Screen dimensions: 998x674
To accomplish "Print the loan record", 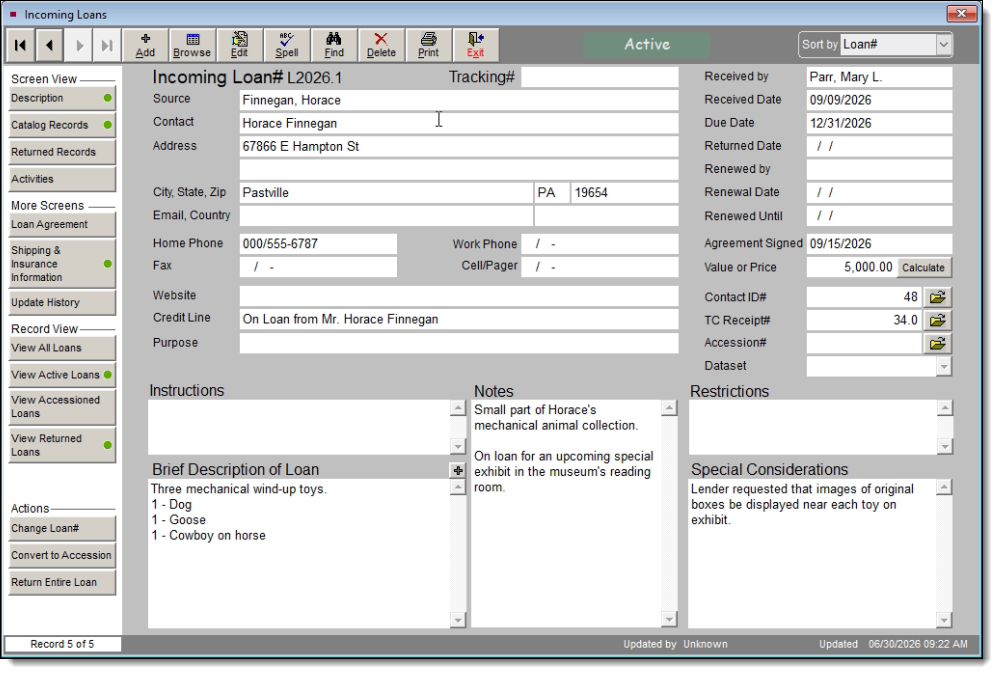I will pos(428,45).
